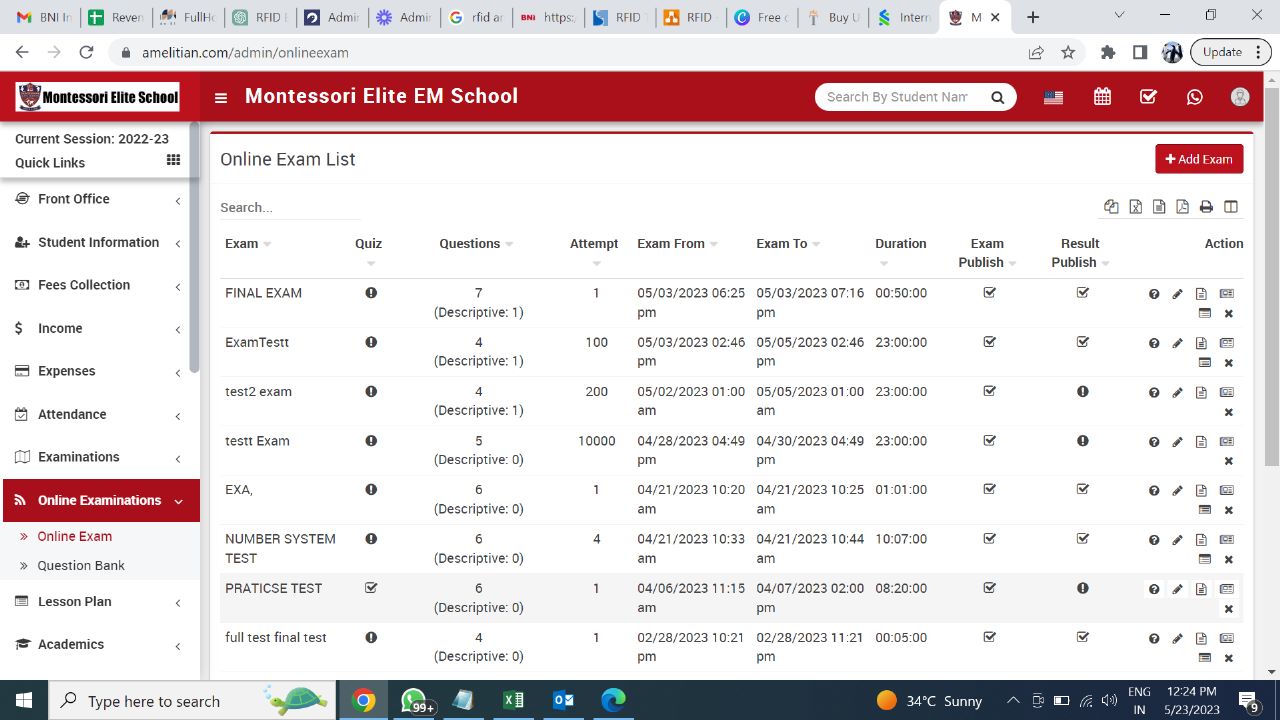Open the list icon for full test final test
This screenshot has height=720, width=1280.
coord(1205,658)
